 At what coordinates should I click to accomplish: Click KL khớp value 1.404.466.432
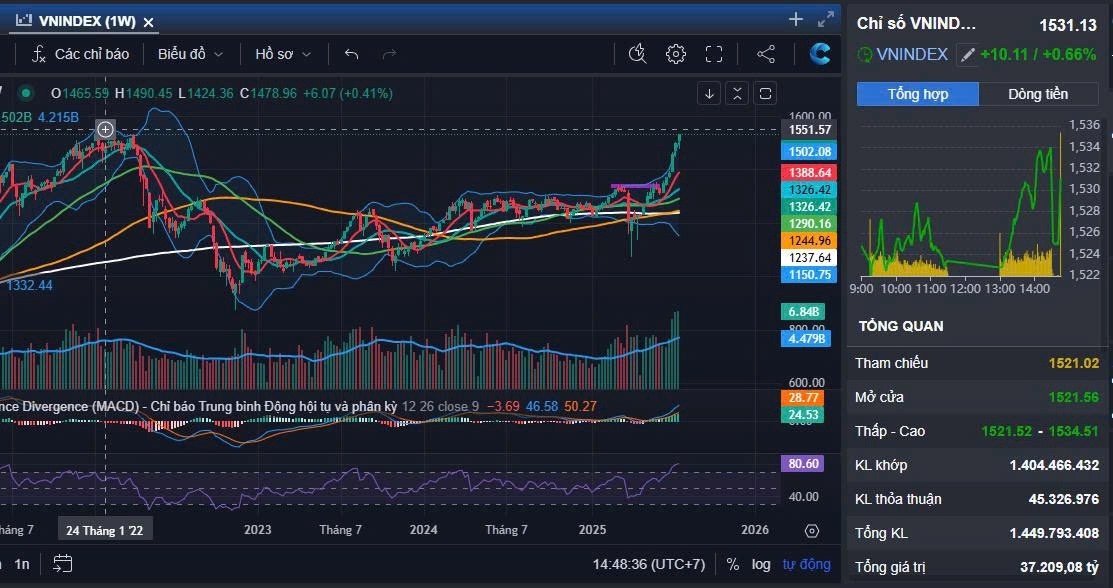(x=1054, y=465)
